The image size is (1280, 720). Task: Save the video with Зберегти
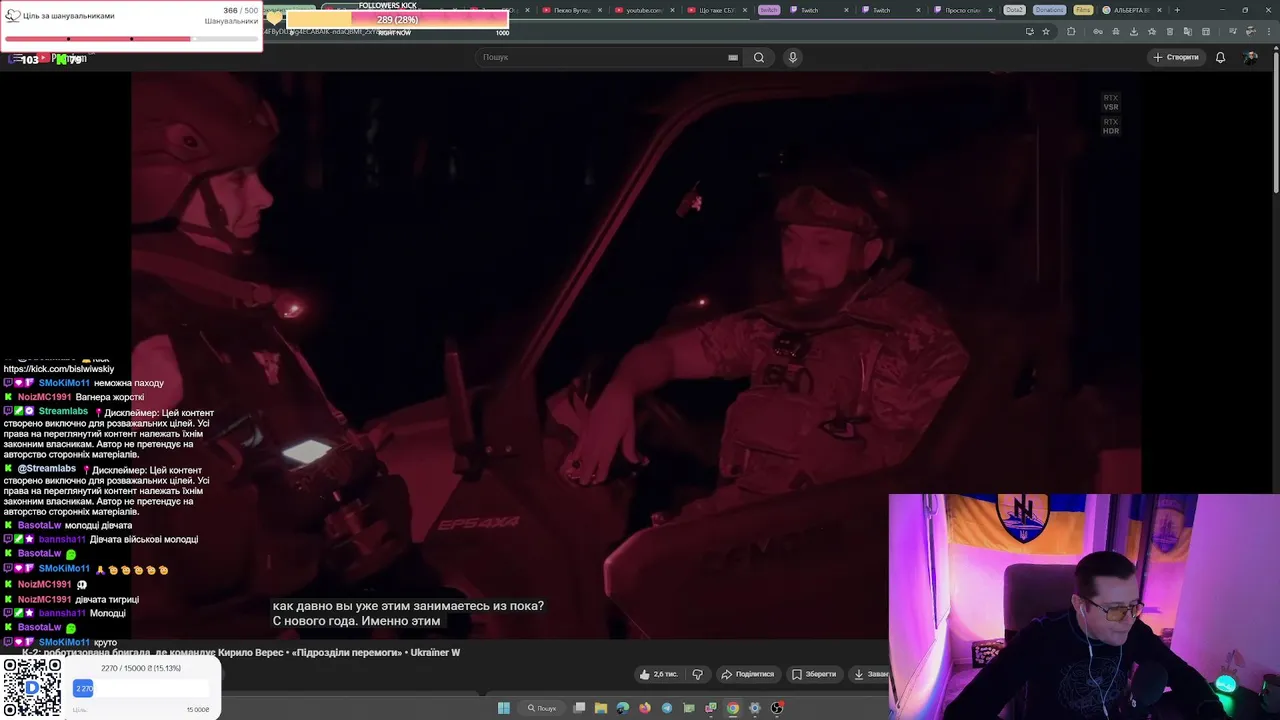(813, 674)
